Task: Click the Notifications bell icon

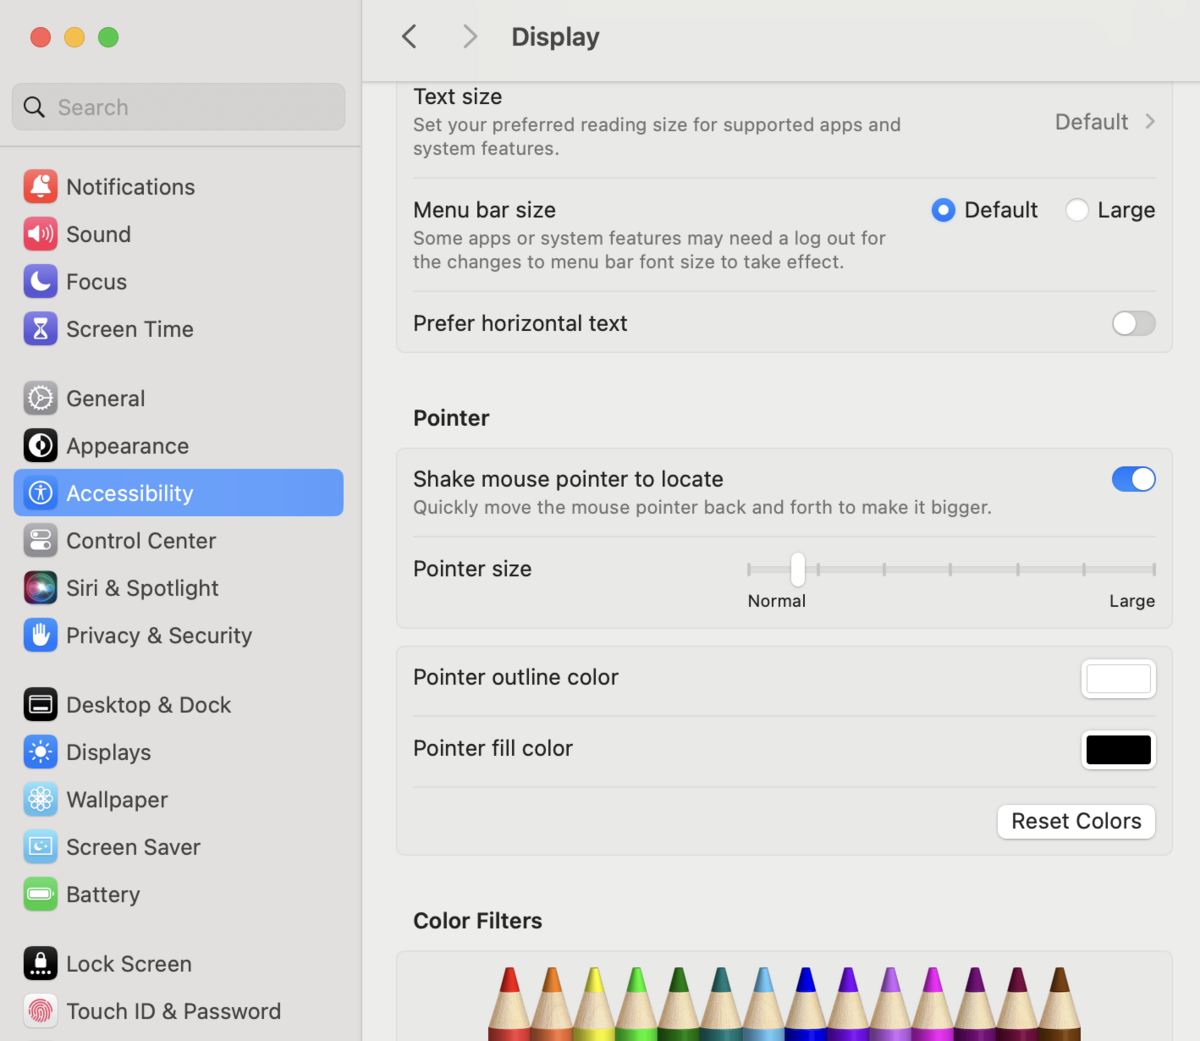Action: coord(40,187)
